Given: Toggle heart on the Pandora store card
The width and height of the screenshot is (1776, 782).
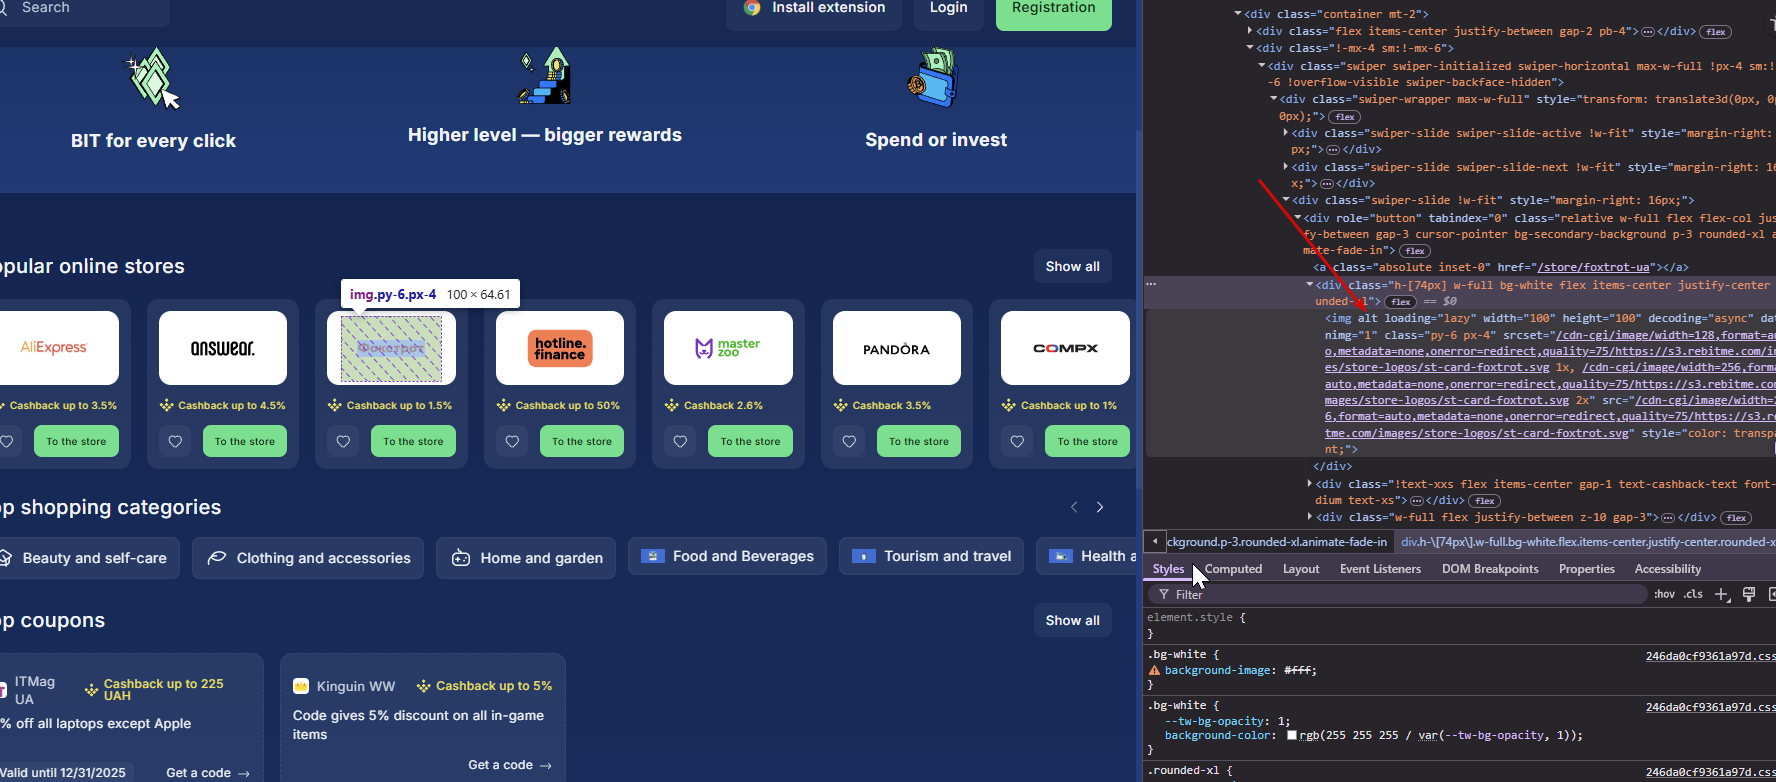Looking at the screenshot, I should (x=849, y=441).
